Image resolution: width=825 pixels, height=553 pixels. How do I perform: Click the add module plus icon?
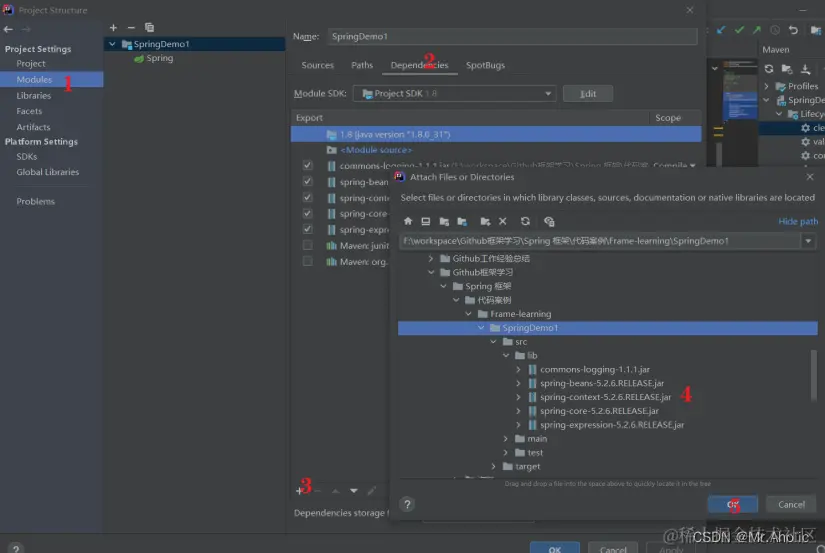point(113,27)
